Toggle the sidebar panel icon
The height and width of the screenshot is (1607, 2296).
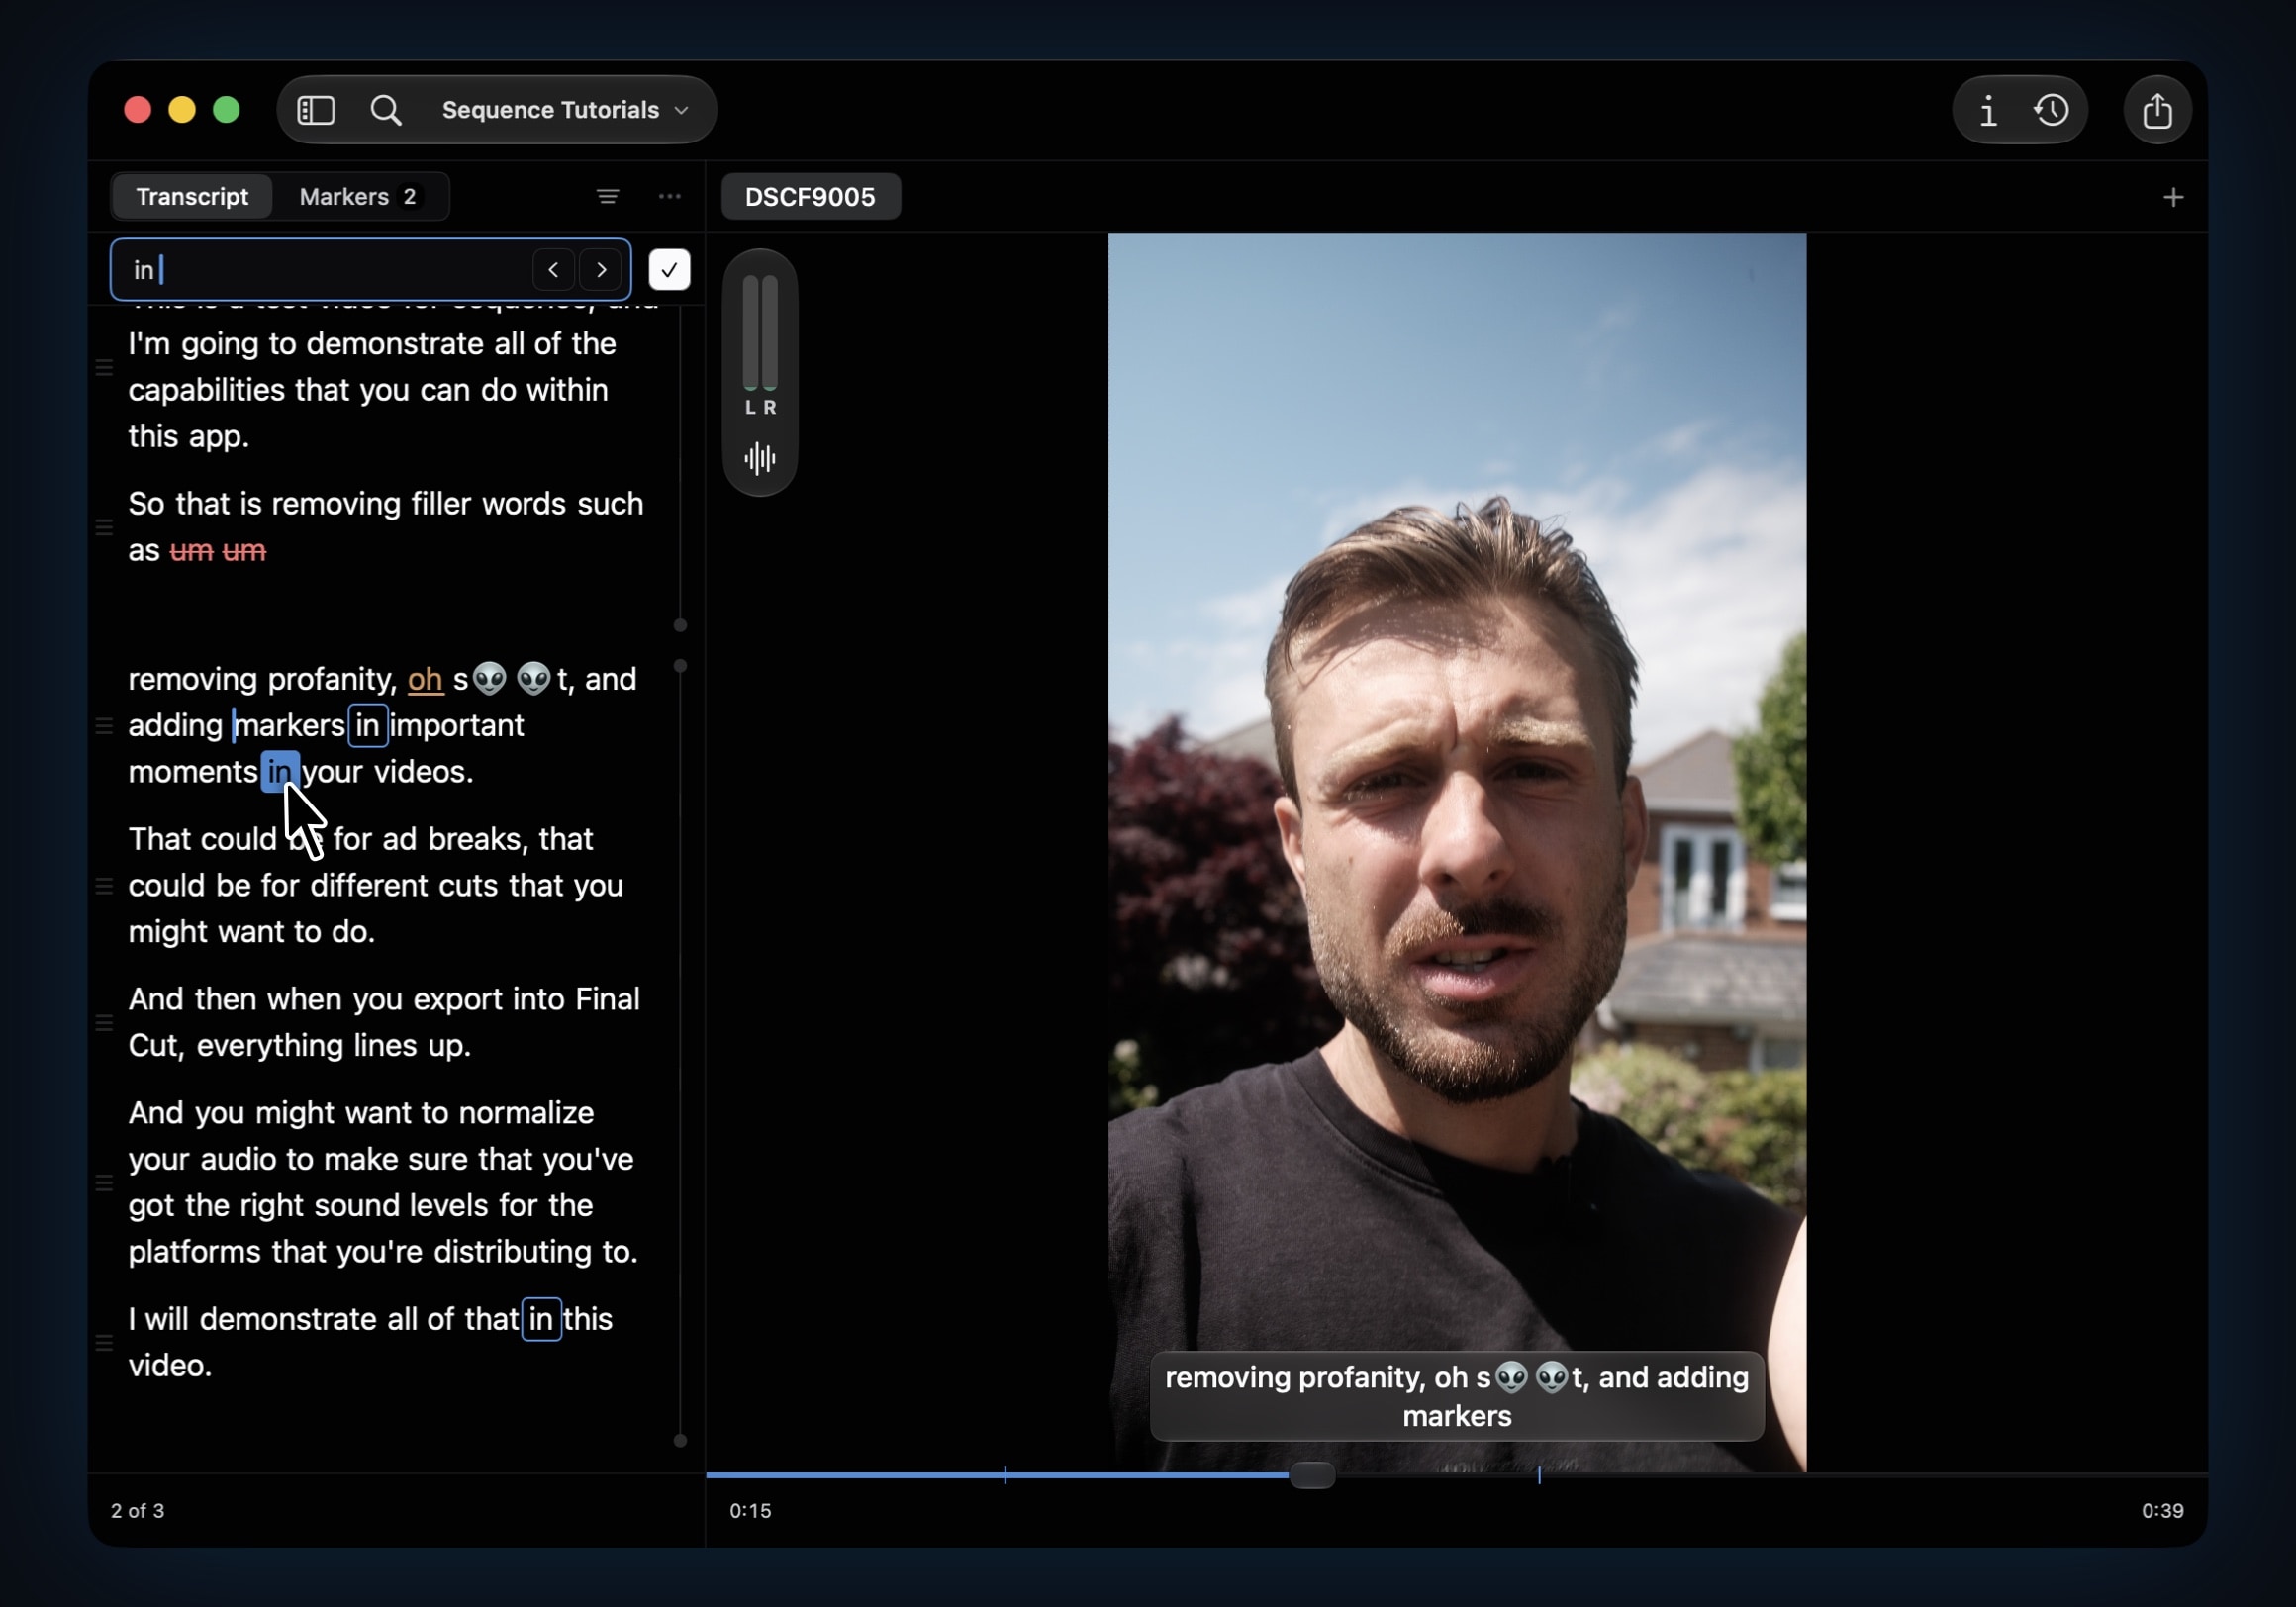coord(315,110)
